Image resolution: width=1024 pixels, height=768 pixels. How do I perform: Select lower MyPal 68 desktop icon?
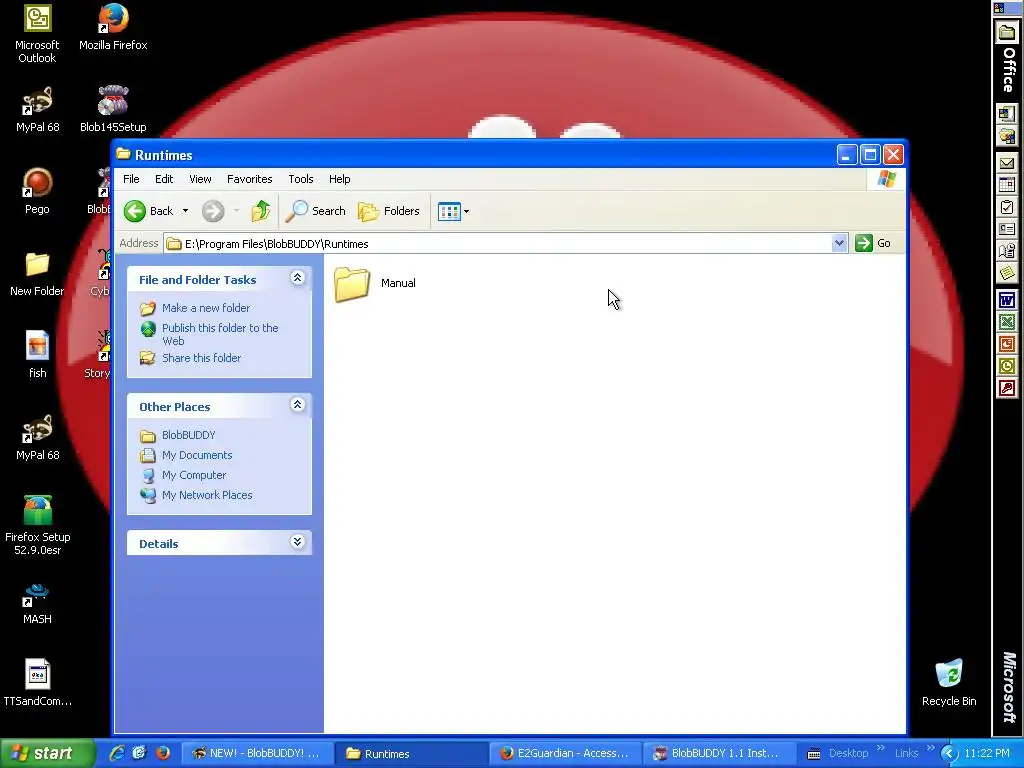pos(37,438)
